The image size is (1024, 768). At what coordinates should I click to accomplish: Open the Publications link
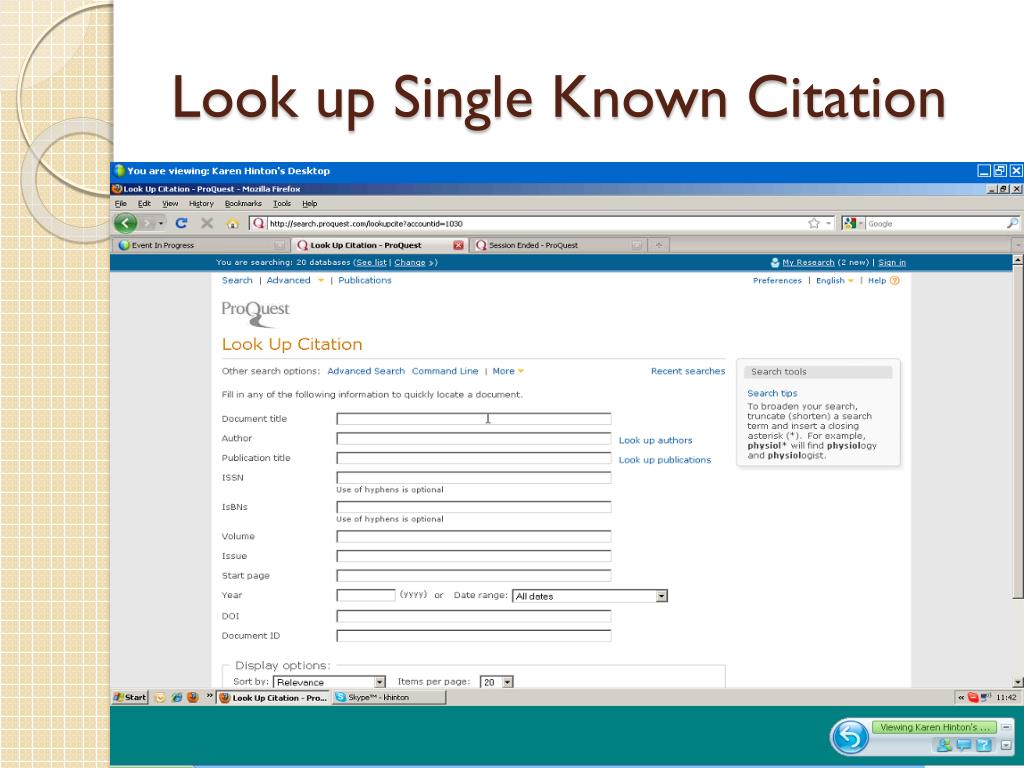pyautogui.click(x=364, y=280)
